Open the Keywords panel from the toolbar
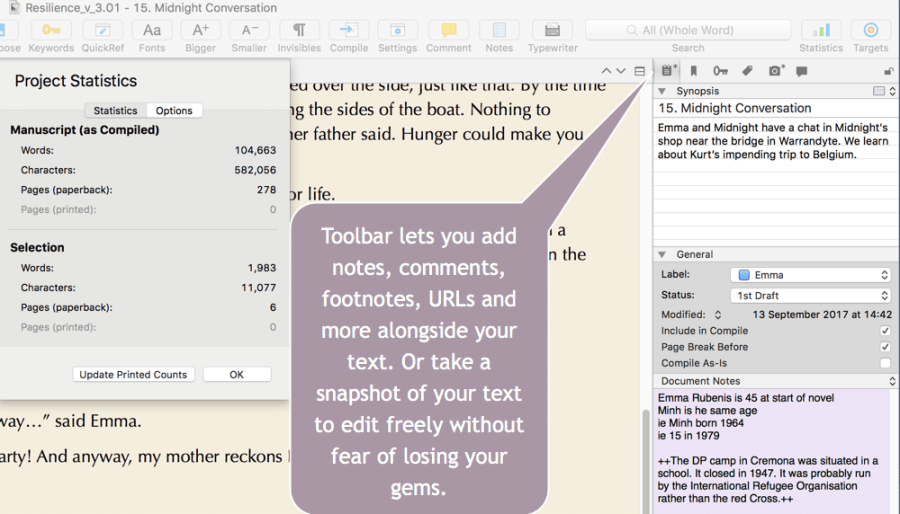Viewport: 900px width, 514px height. click(x=50, y=36)
